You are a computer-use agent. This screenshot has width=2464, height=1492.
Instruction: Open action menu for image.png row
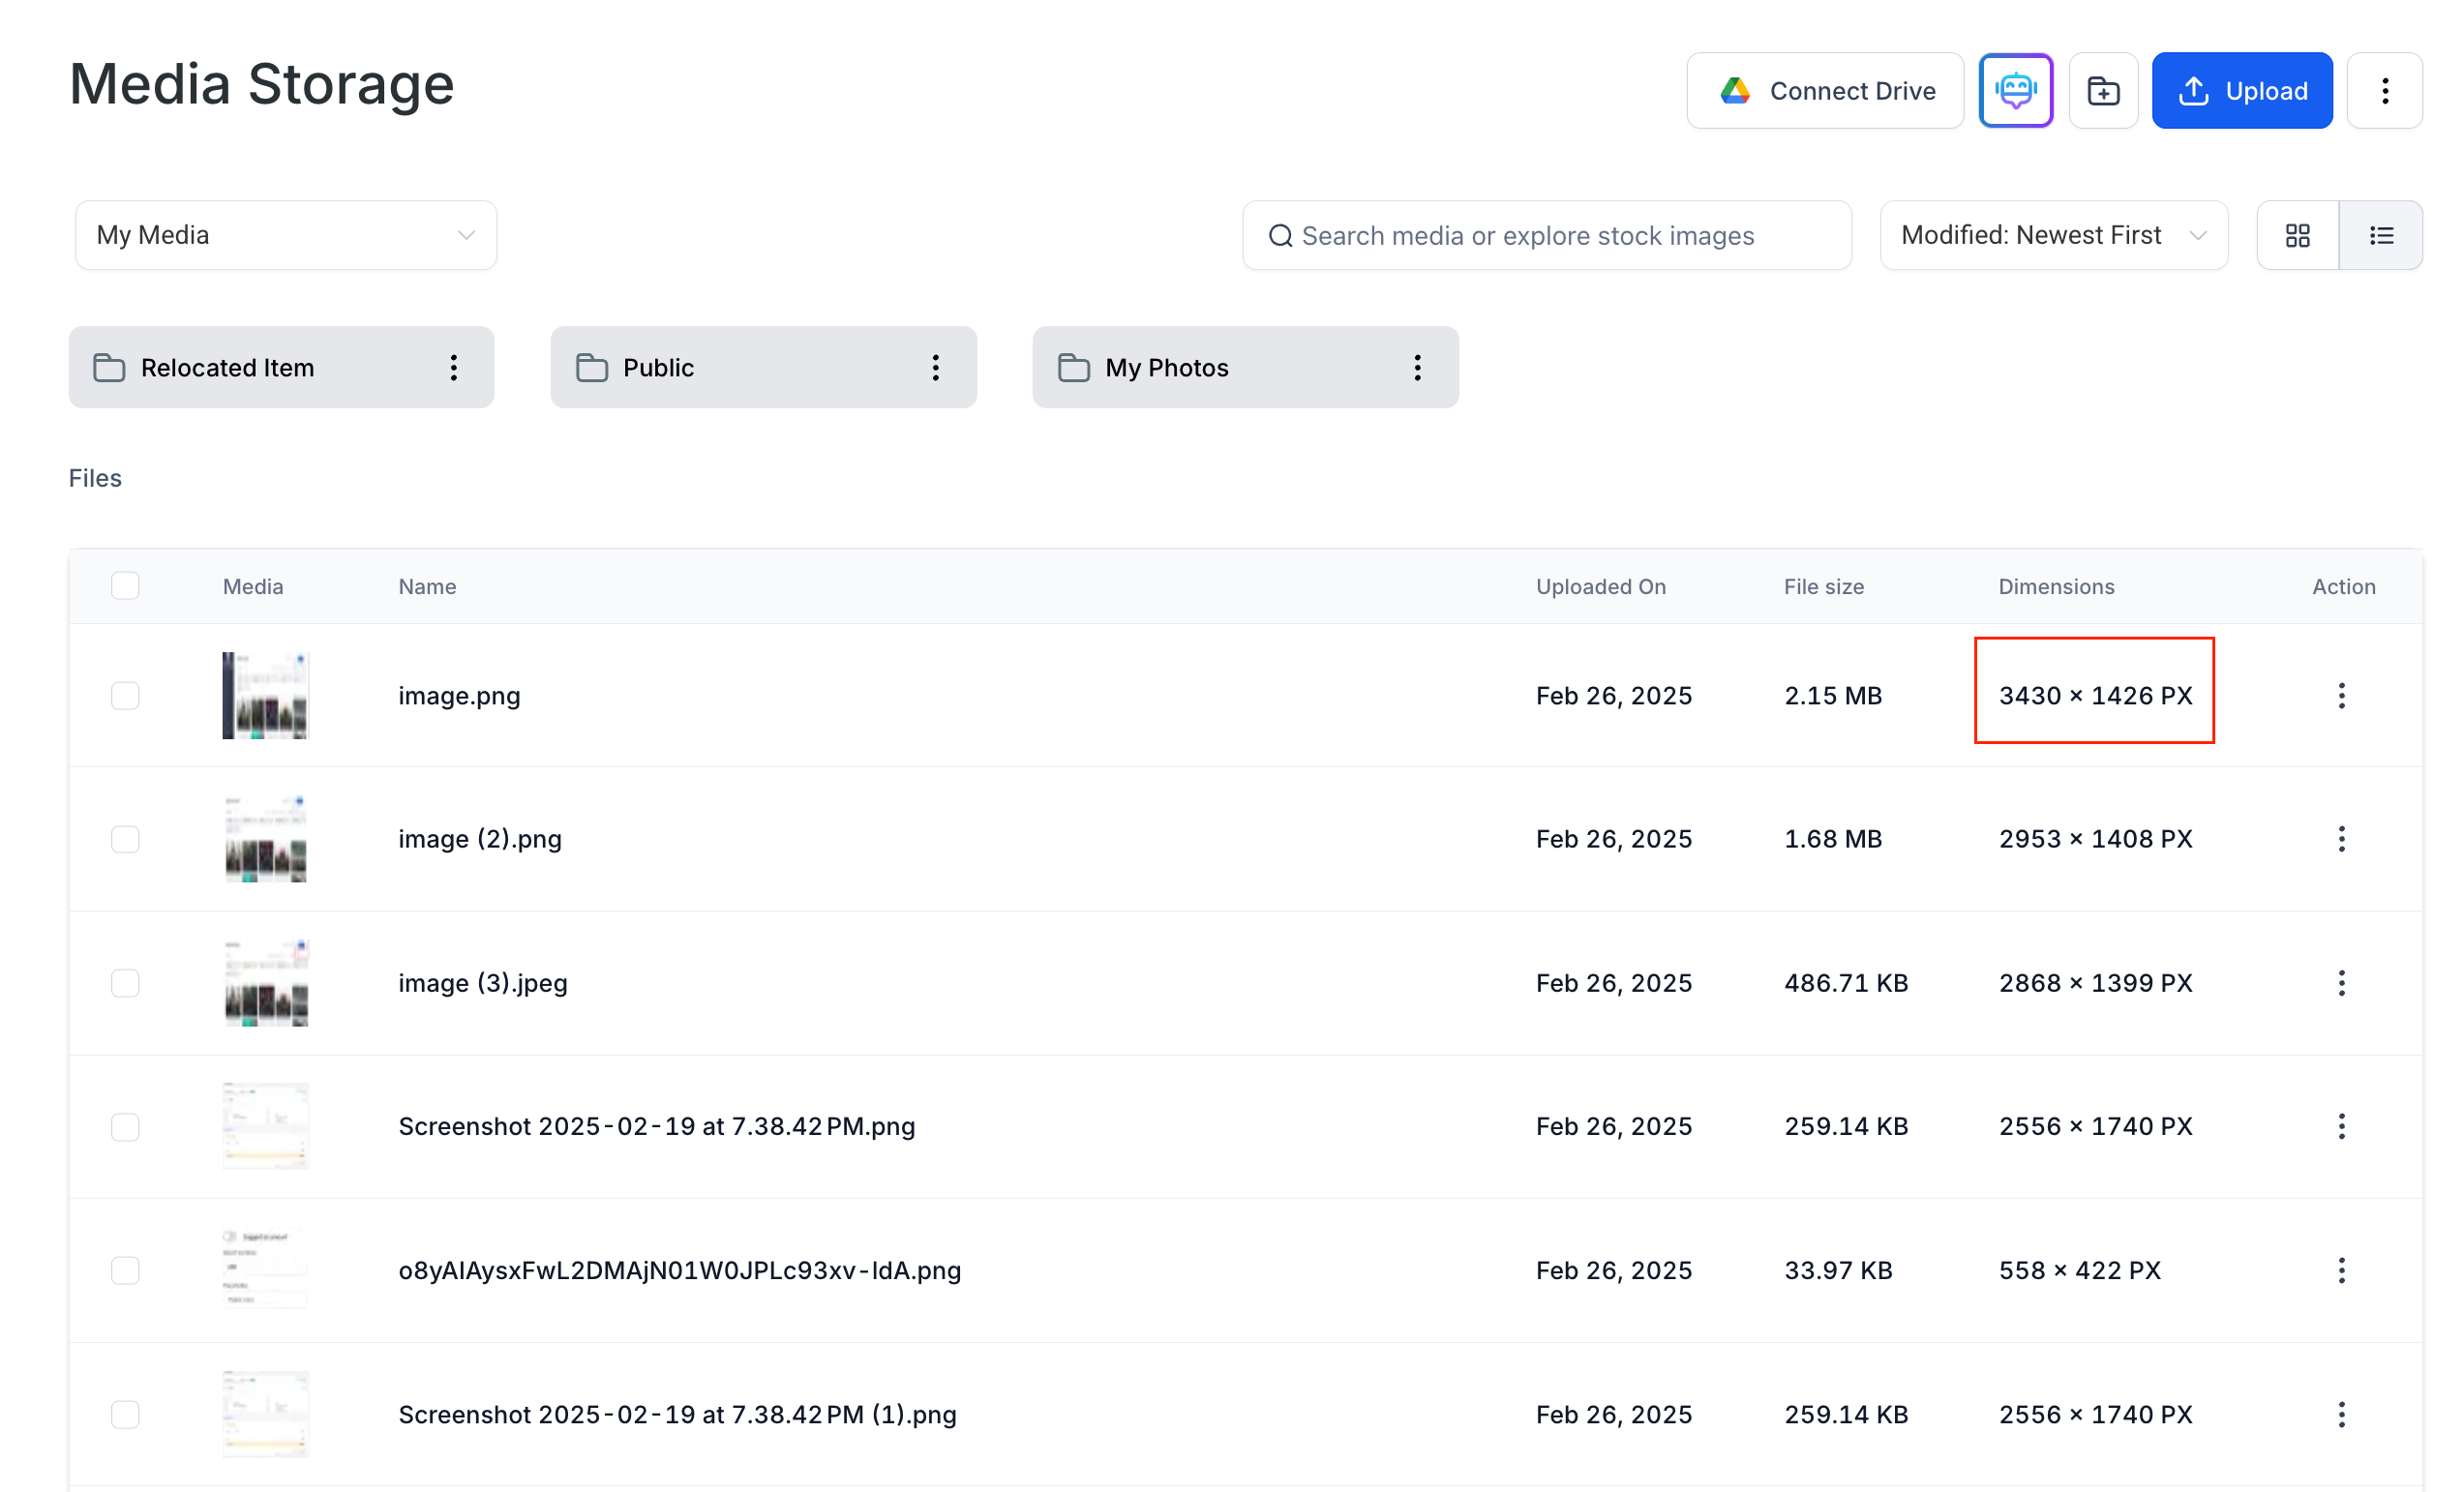[2341, 696]
